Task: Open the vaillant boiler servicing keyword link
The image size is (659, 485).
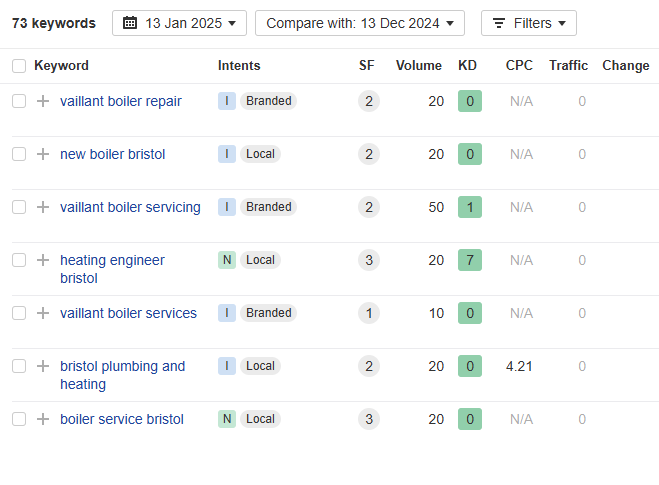Action: (130, 207)
